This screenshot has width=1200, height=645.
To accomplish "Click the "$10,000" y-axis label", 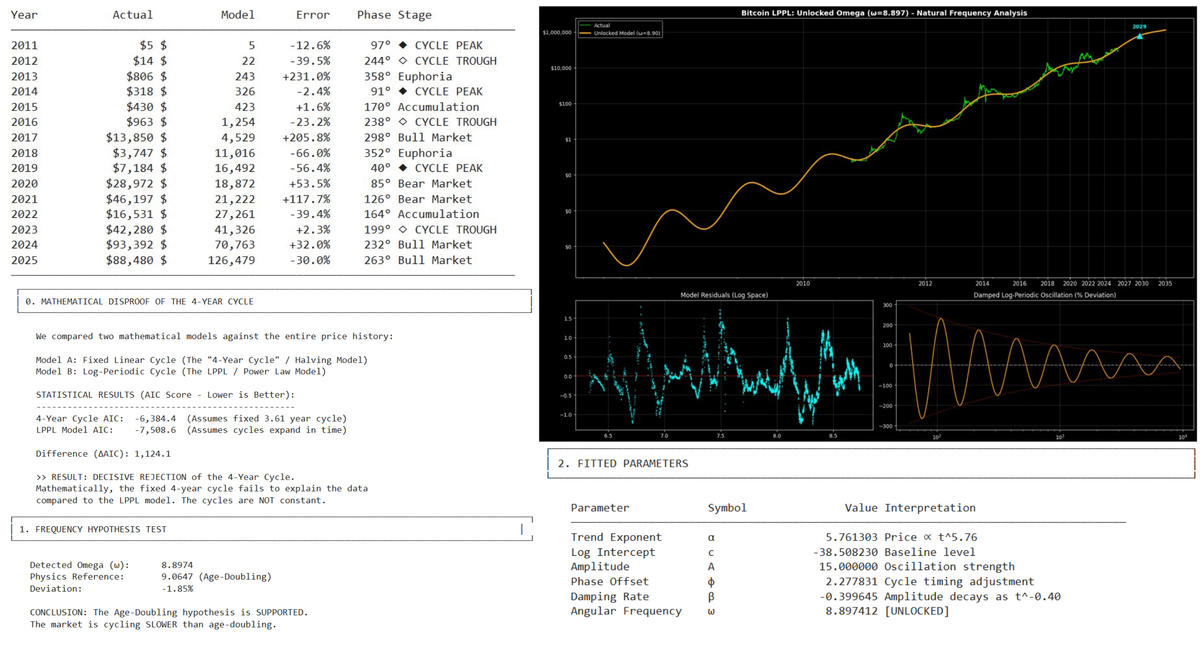I will pyautogui.click(x=561, y=68).
